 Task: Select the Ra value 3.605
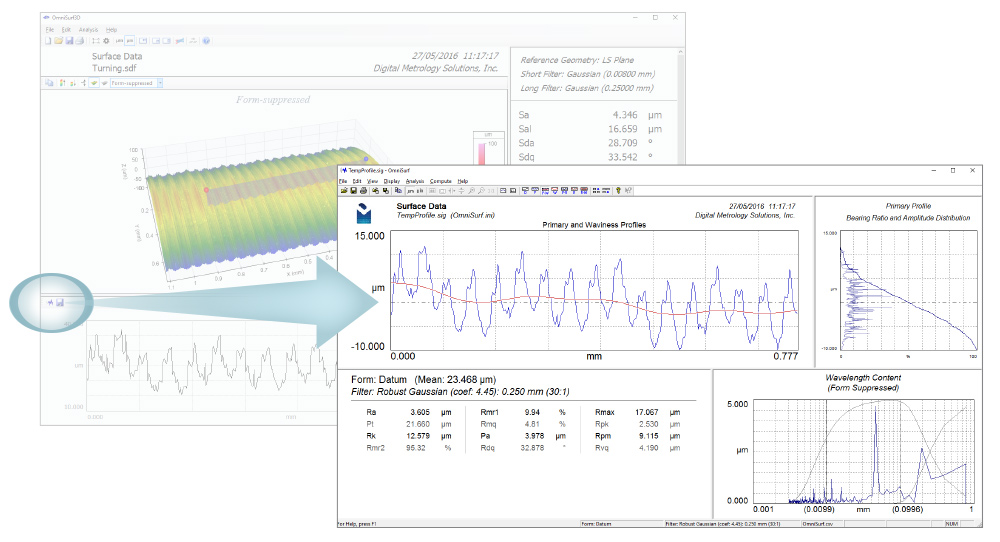click(x=420, y=413)
